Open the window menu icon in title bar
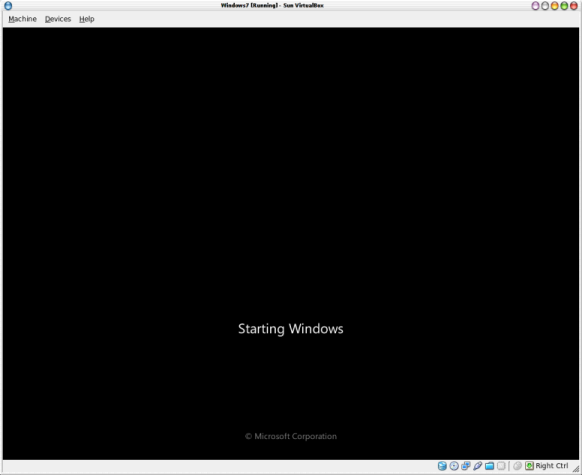The height and width of the screenshot is (475, 582). [8, 6]
